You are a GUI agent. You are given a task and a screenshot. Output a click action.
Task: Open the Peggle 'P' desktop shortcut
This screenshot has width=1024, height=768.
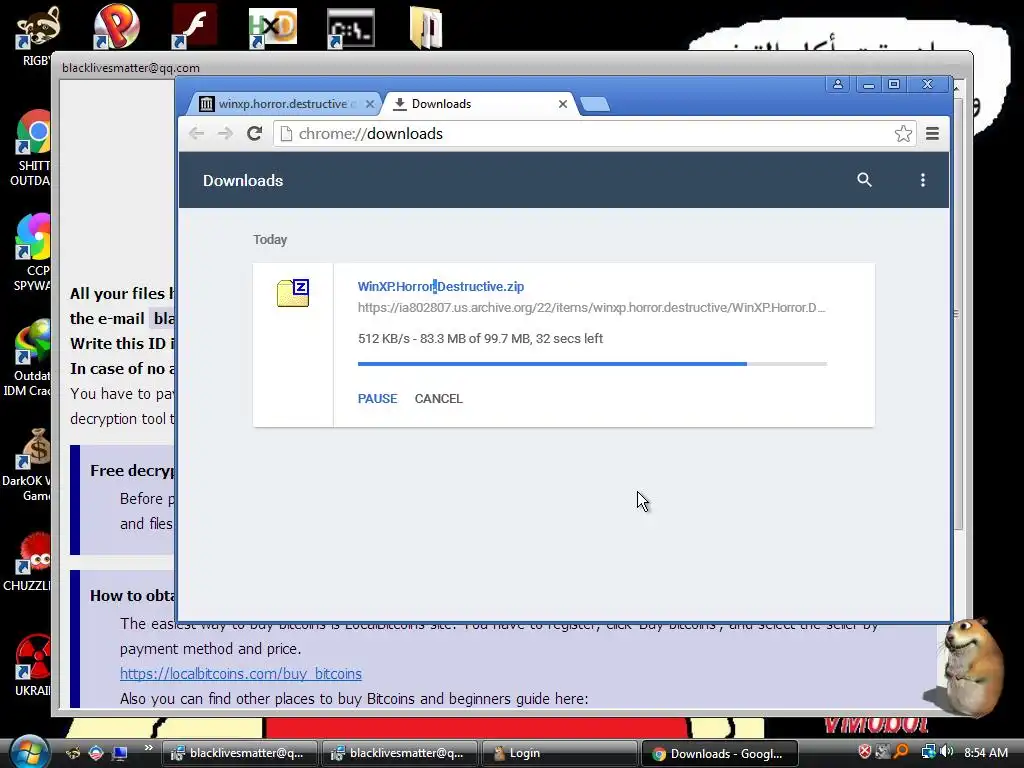point(116,27)
